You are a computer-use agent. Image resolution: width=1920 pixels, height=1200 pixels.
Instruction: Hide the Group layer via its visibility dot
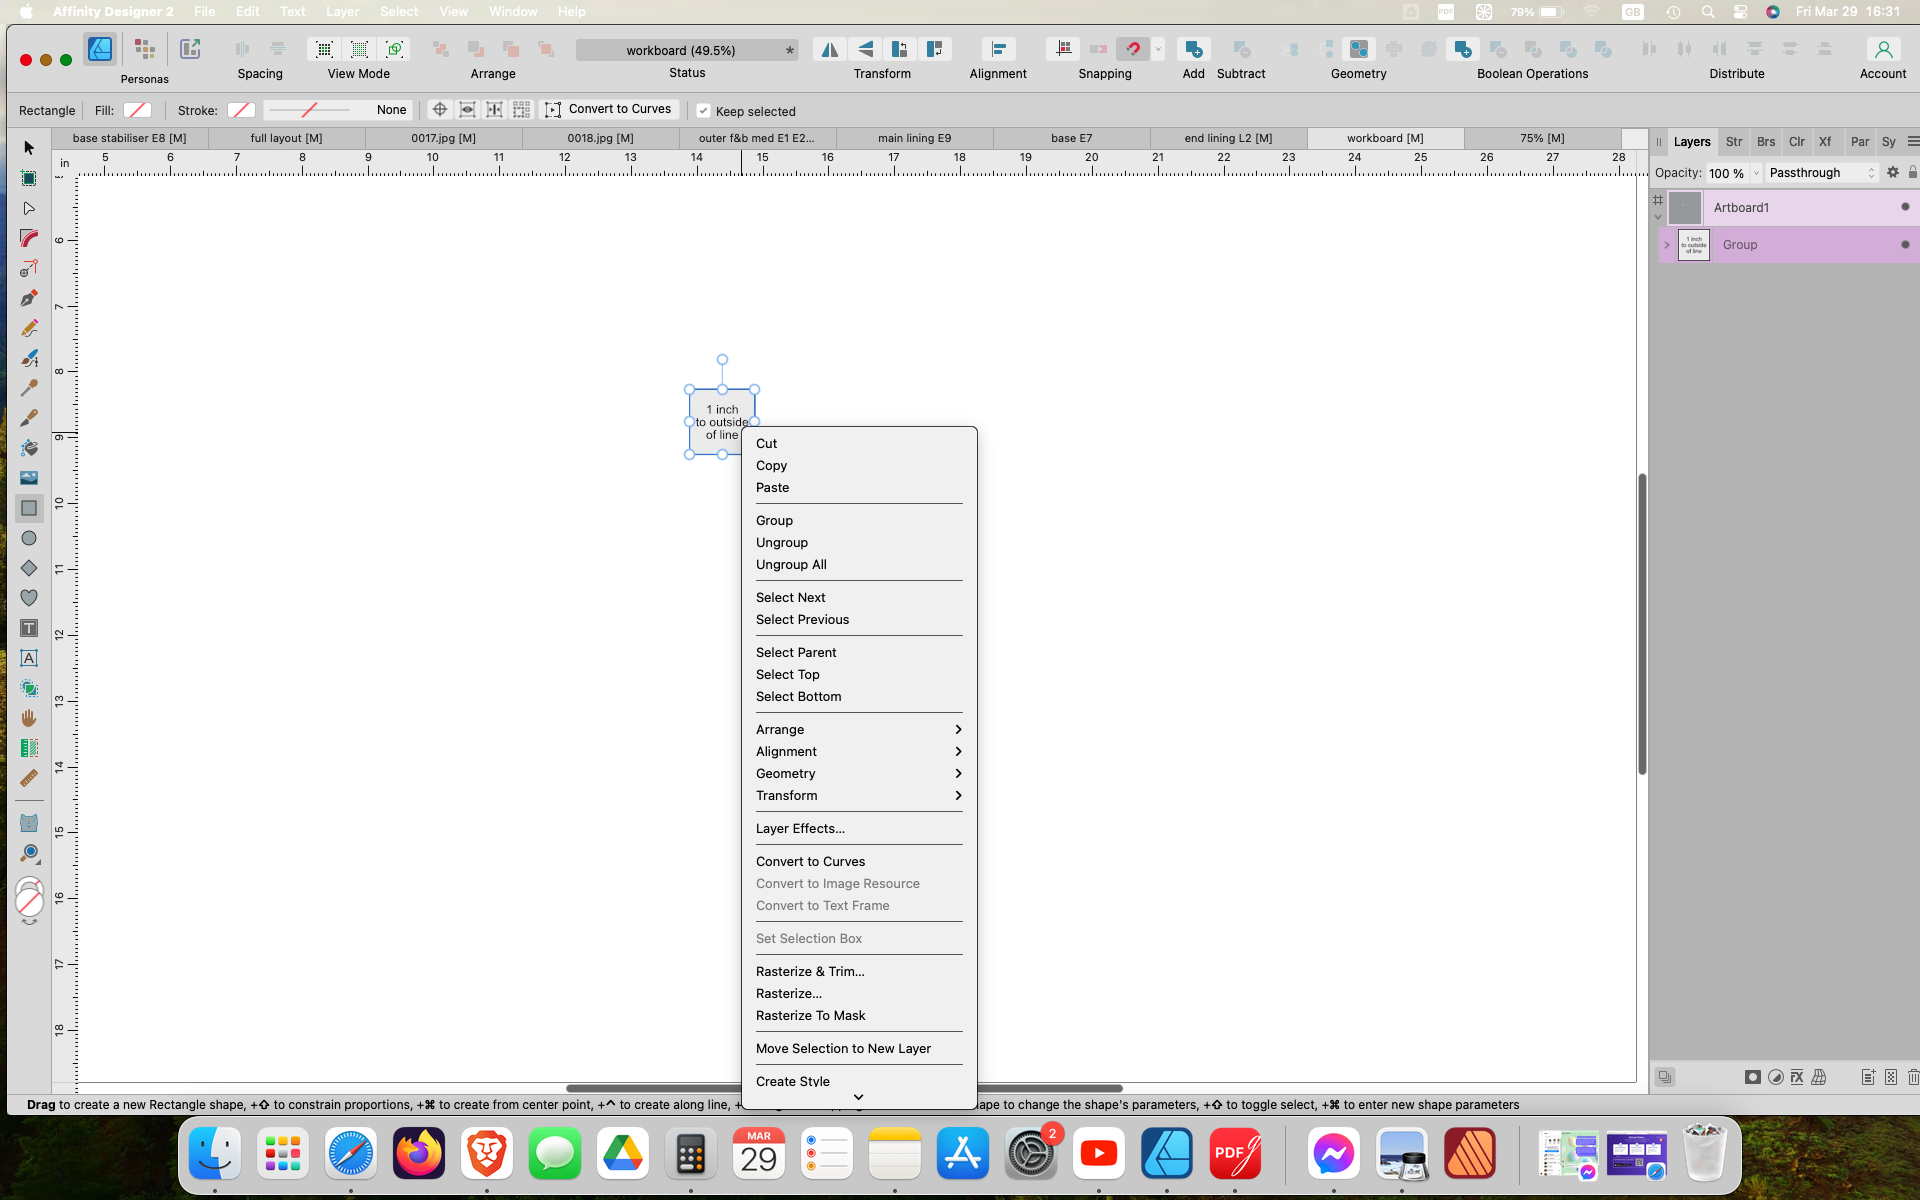[x=1906, y=244]
